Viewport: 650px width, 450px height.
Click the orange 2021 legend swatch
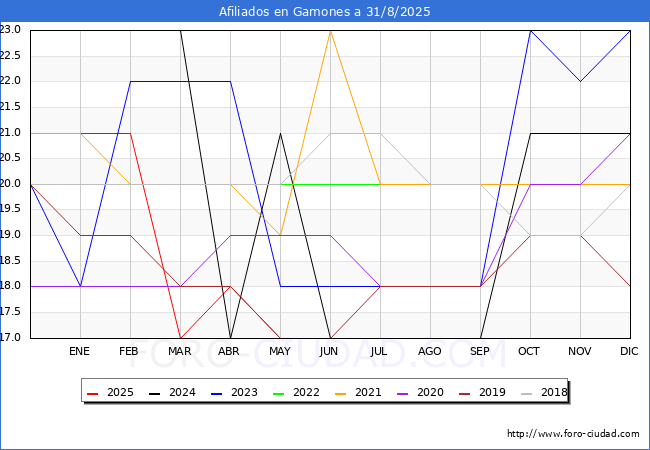(x=340, y=393)
